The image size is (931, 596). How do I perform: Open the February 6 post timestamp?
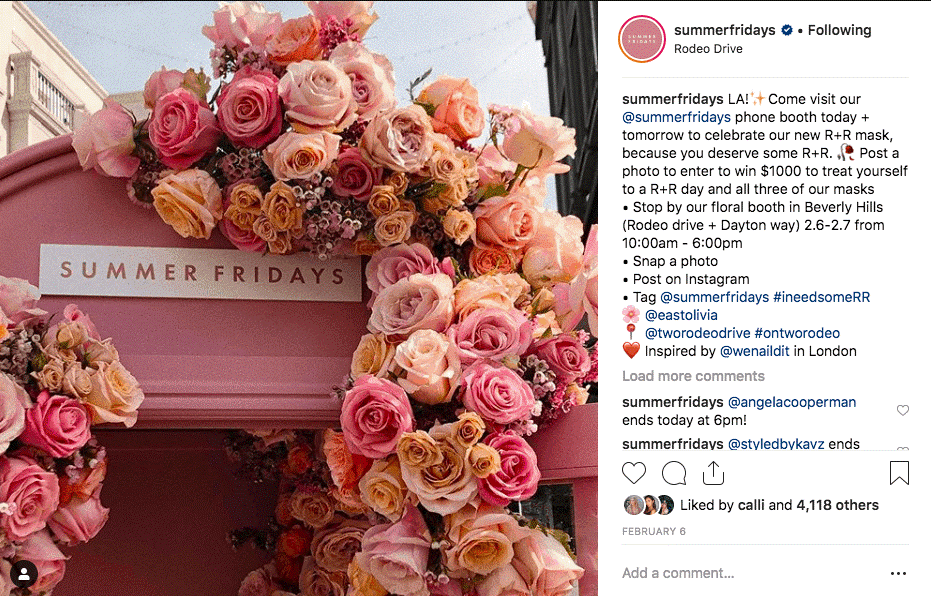tap(654, 531)
